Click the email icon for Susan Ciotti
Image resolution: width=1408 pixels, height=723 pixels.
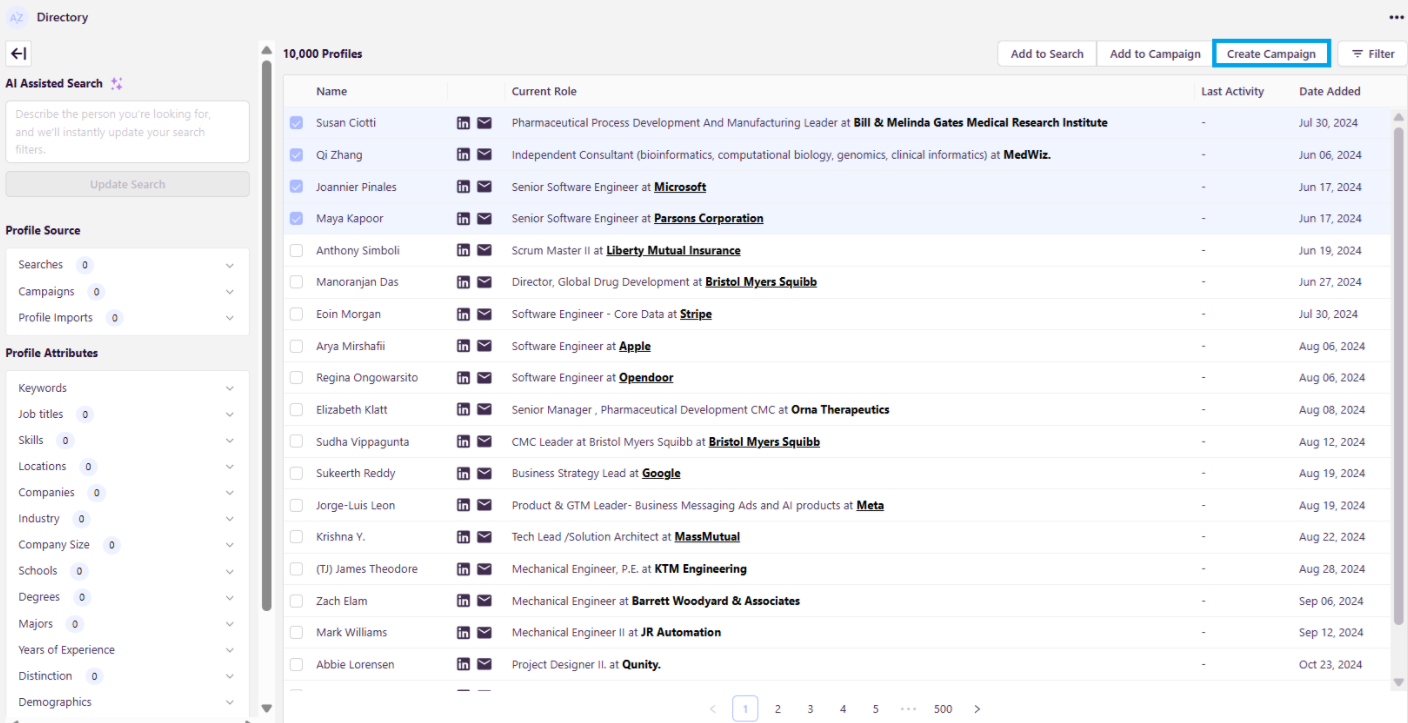[484, 123]
